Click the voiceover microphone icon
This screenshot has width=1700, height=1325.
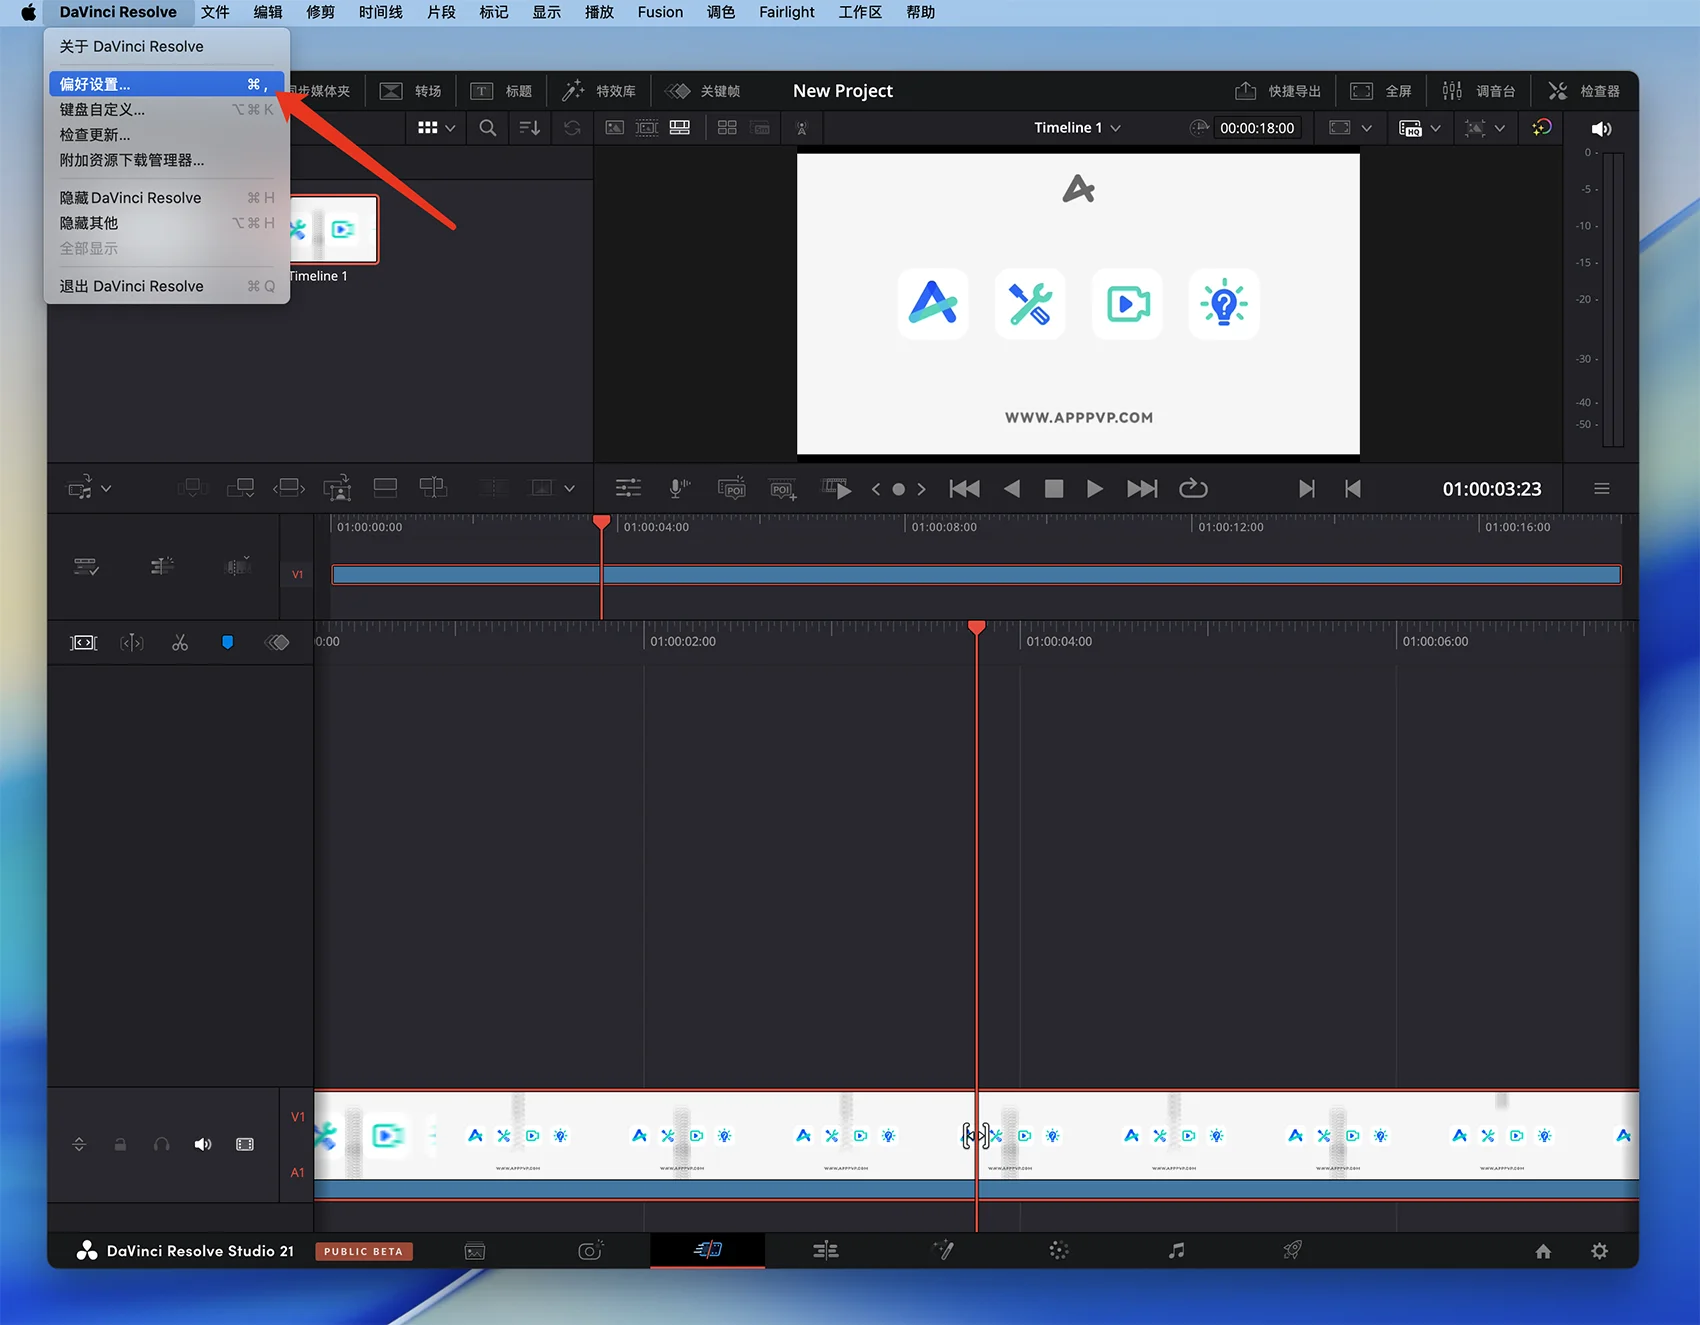(x=679, y=488)
